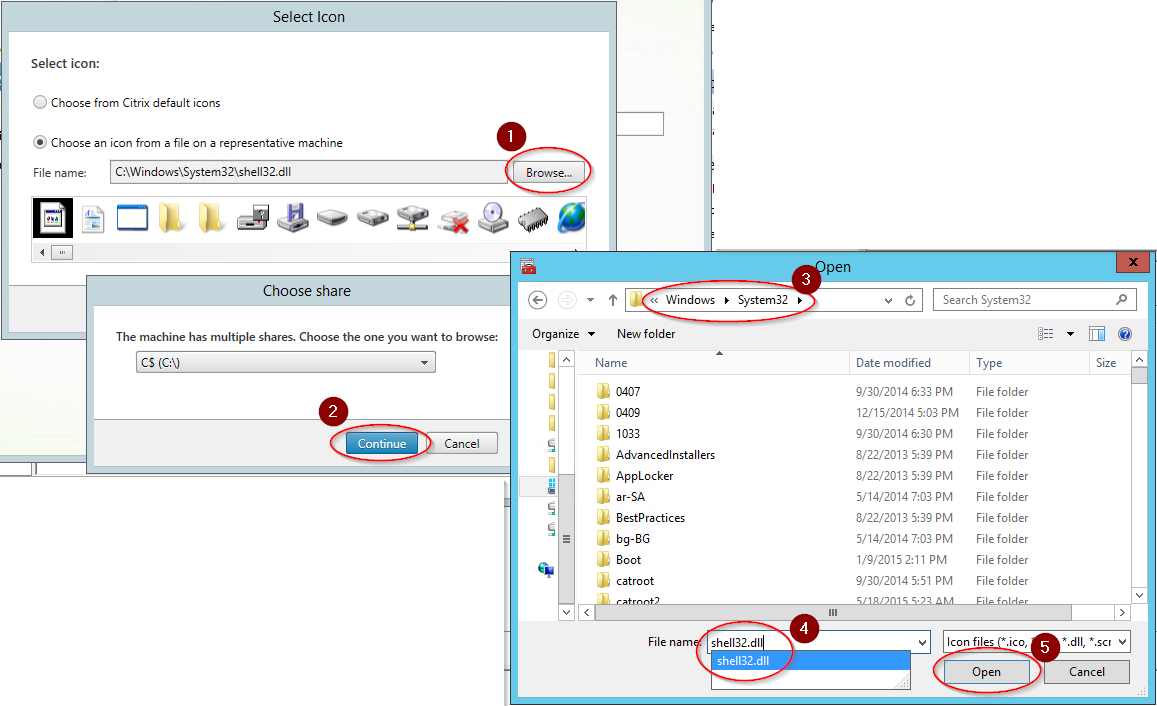Click the Forward arrow in Open dialog
Image resolution: width=1157 pixels, height=706 pixels.
[567, 300]
